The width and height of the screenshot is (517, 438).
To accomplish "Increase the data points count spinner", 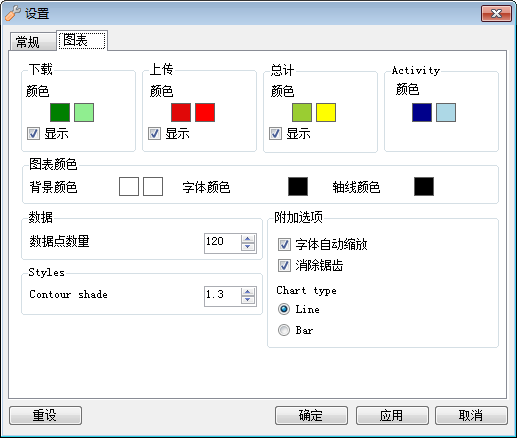I will point(248,239).
